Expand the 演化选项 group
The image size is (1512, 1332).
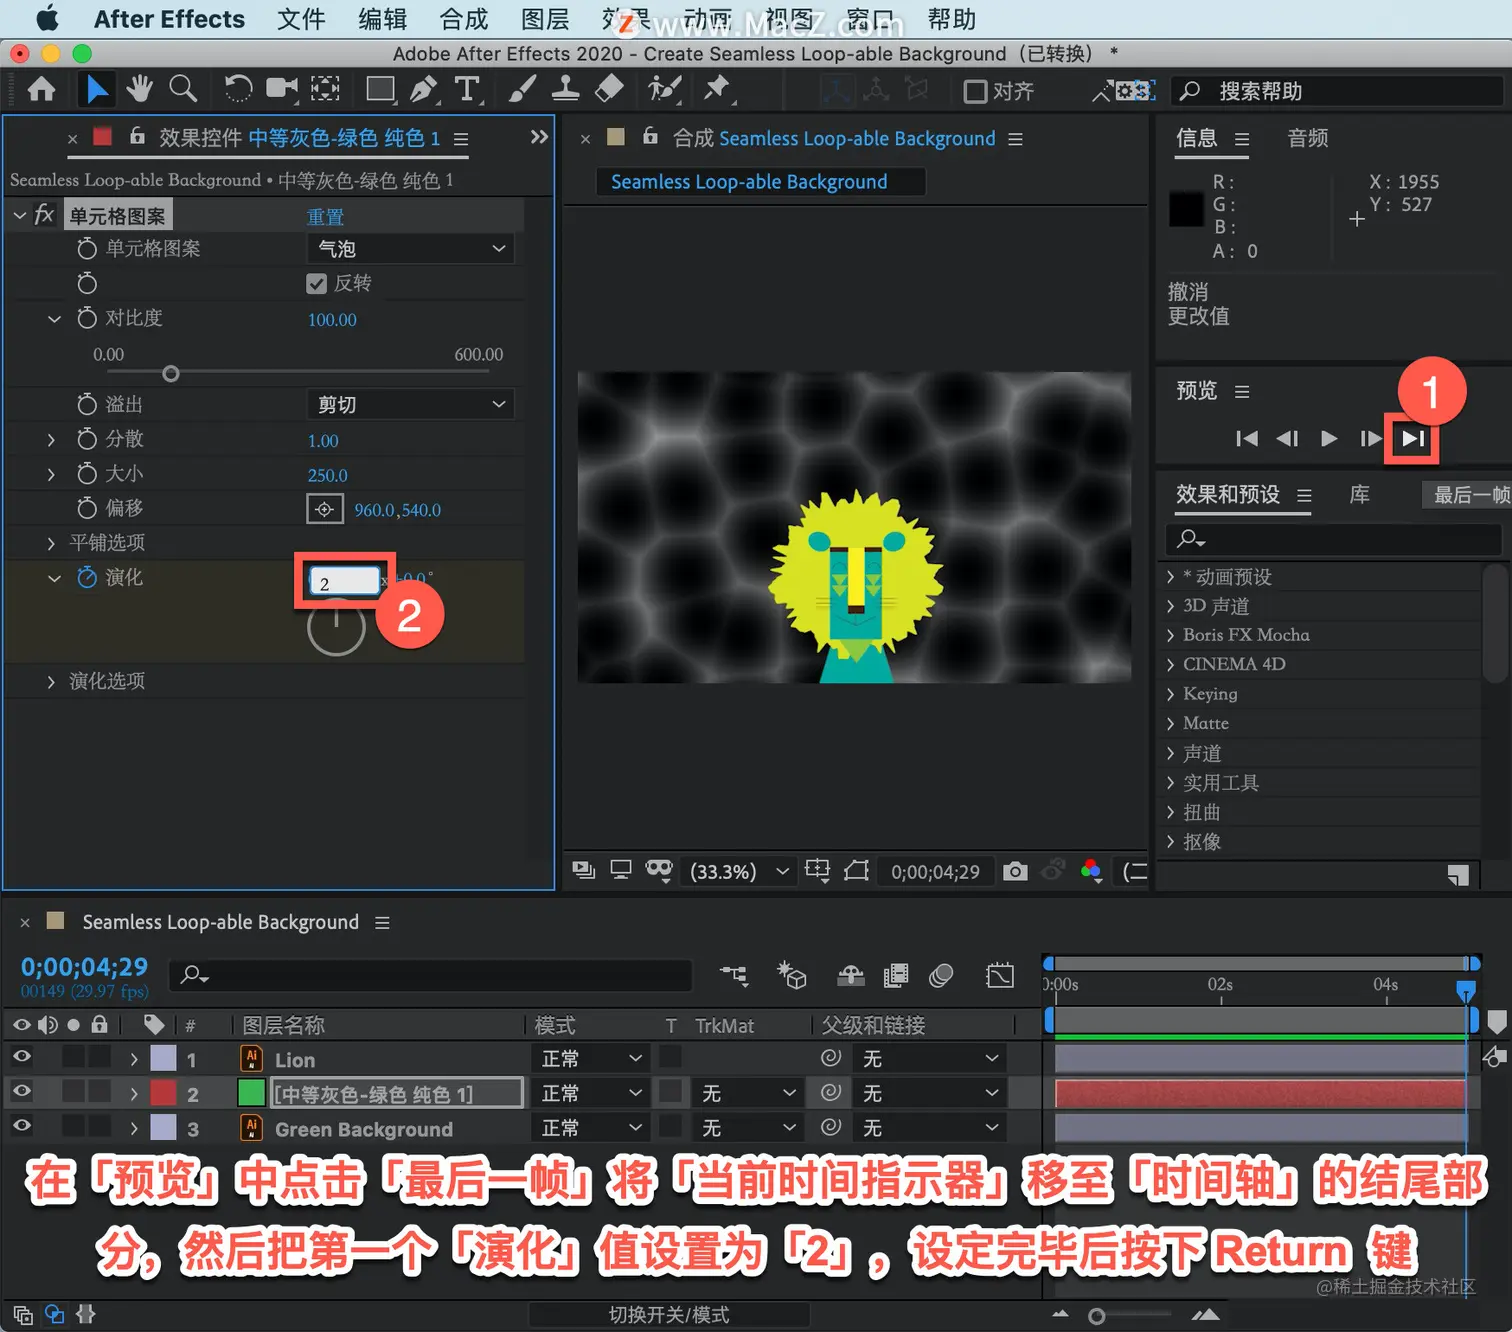[x=51, y=681]
